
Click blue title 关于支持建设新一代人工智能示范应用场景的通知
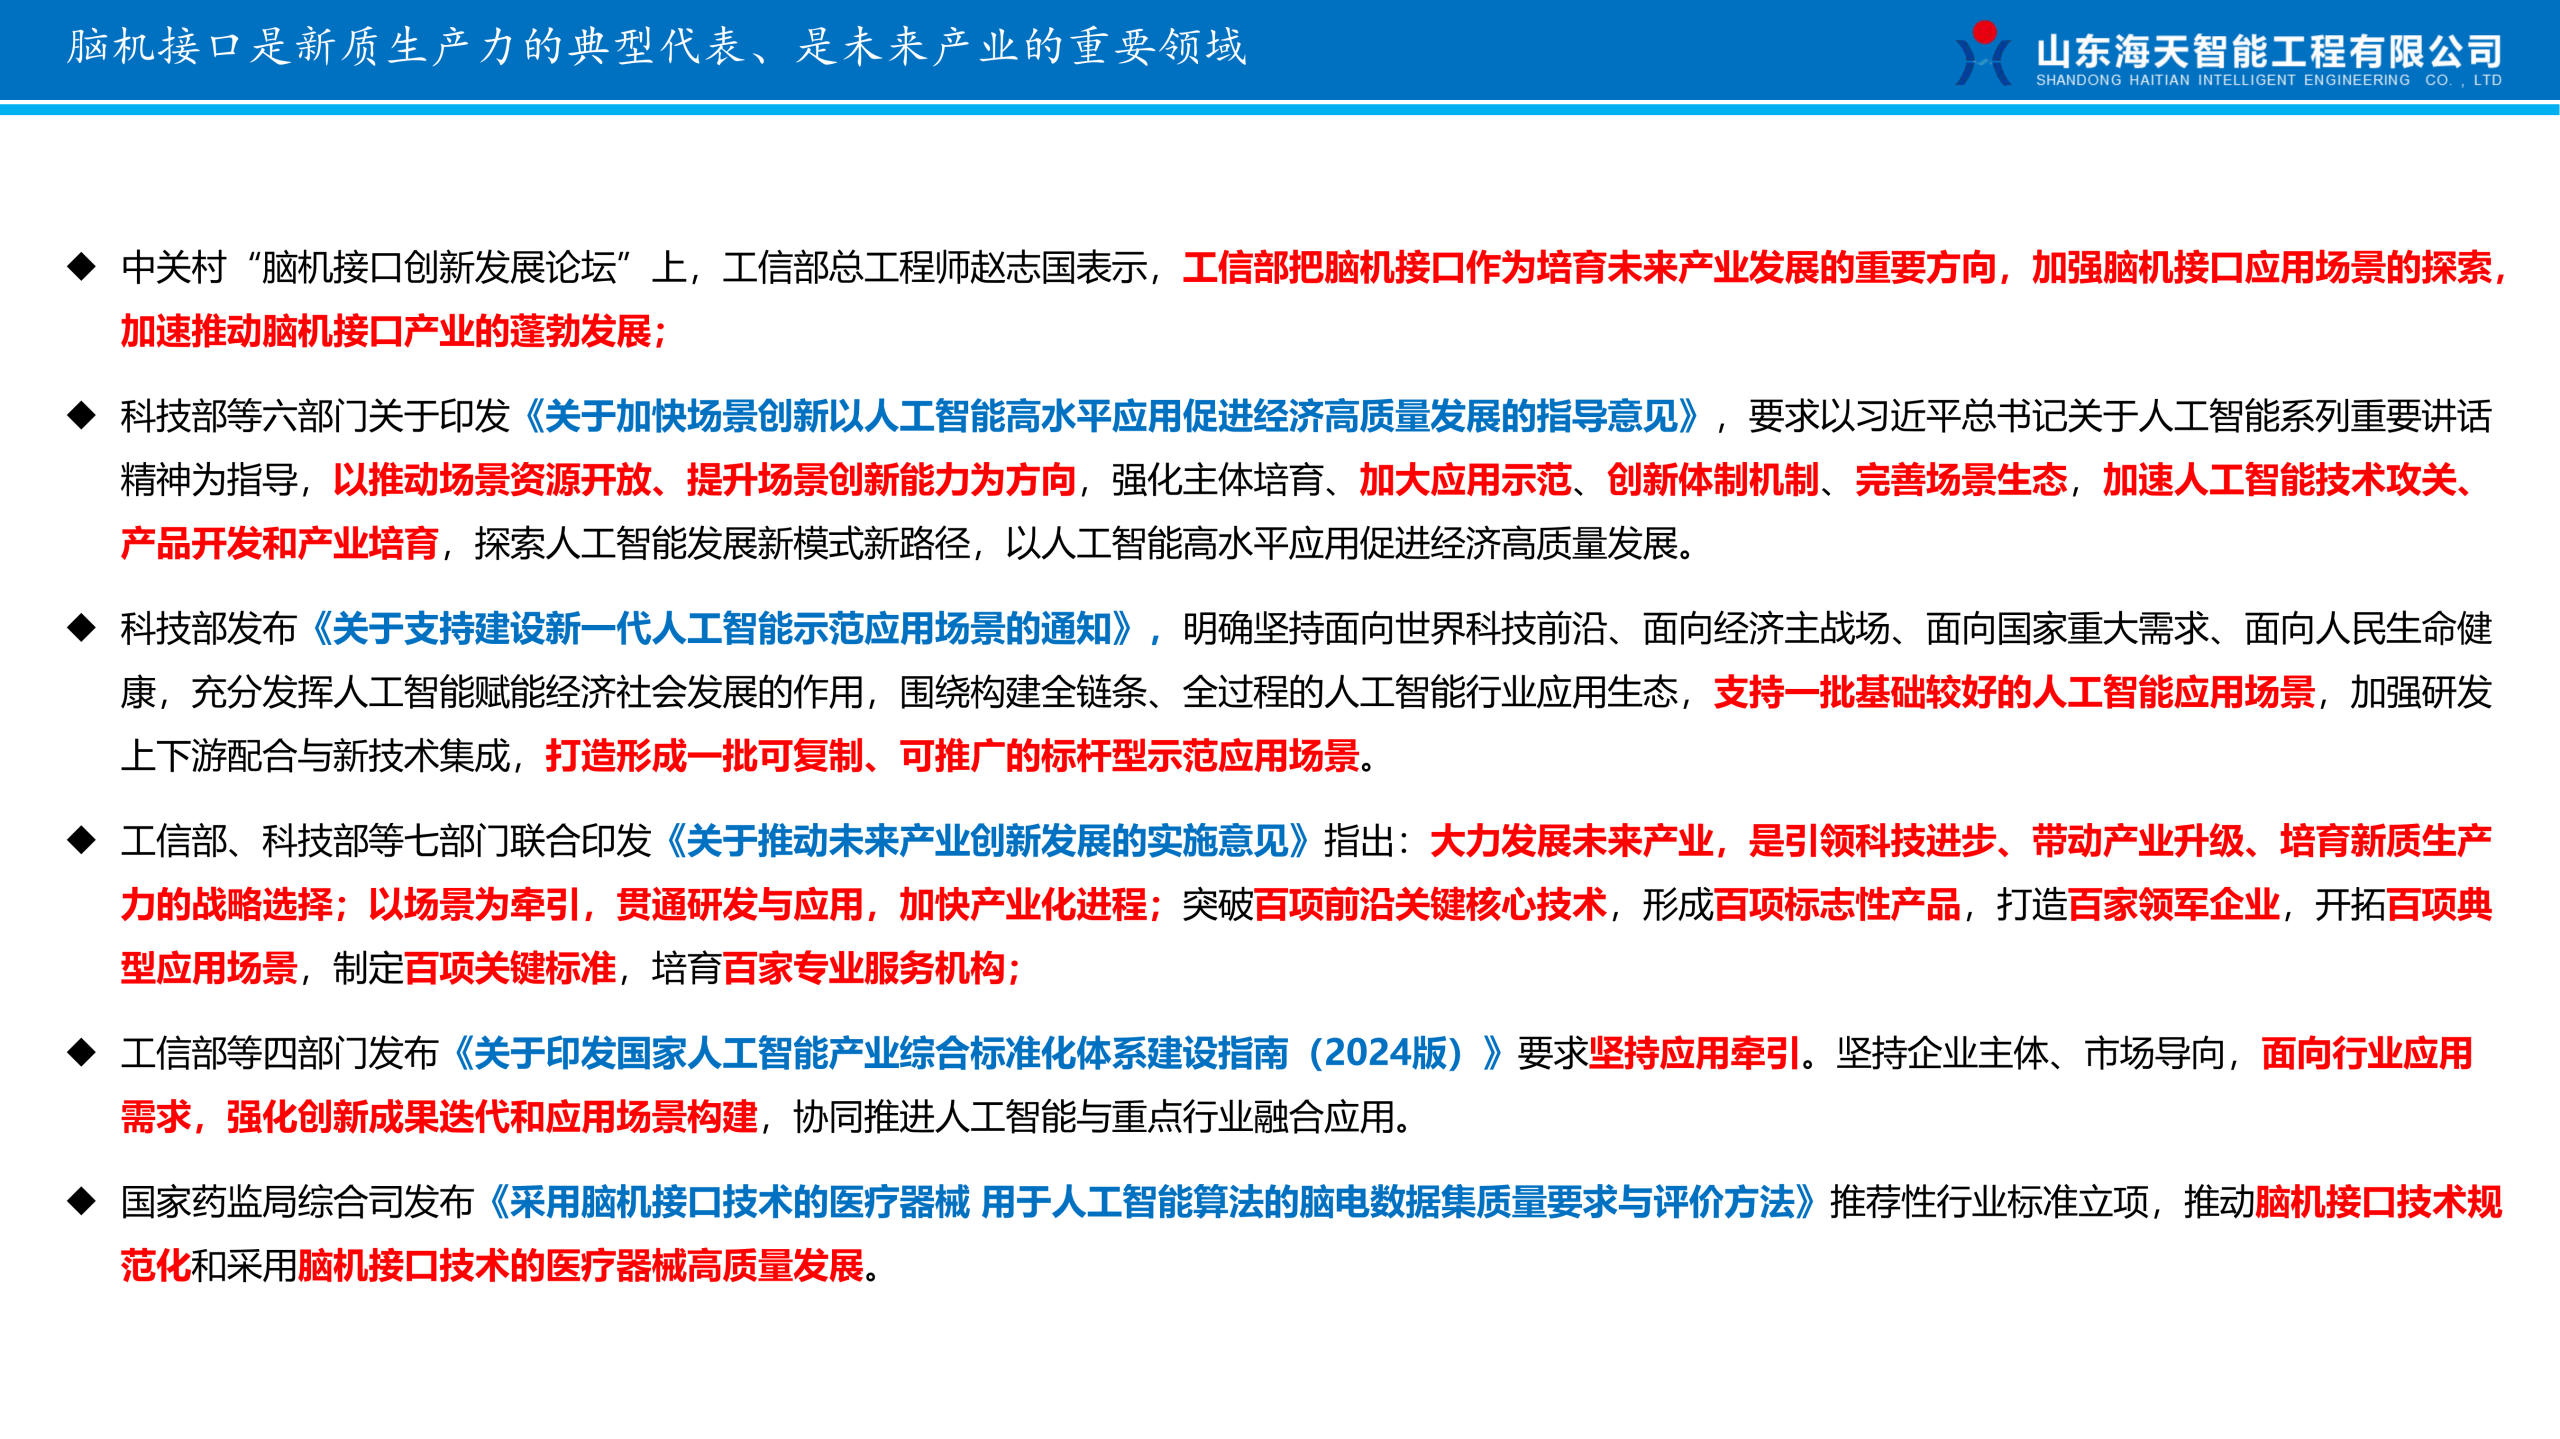click(722, 629)
